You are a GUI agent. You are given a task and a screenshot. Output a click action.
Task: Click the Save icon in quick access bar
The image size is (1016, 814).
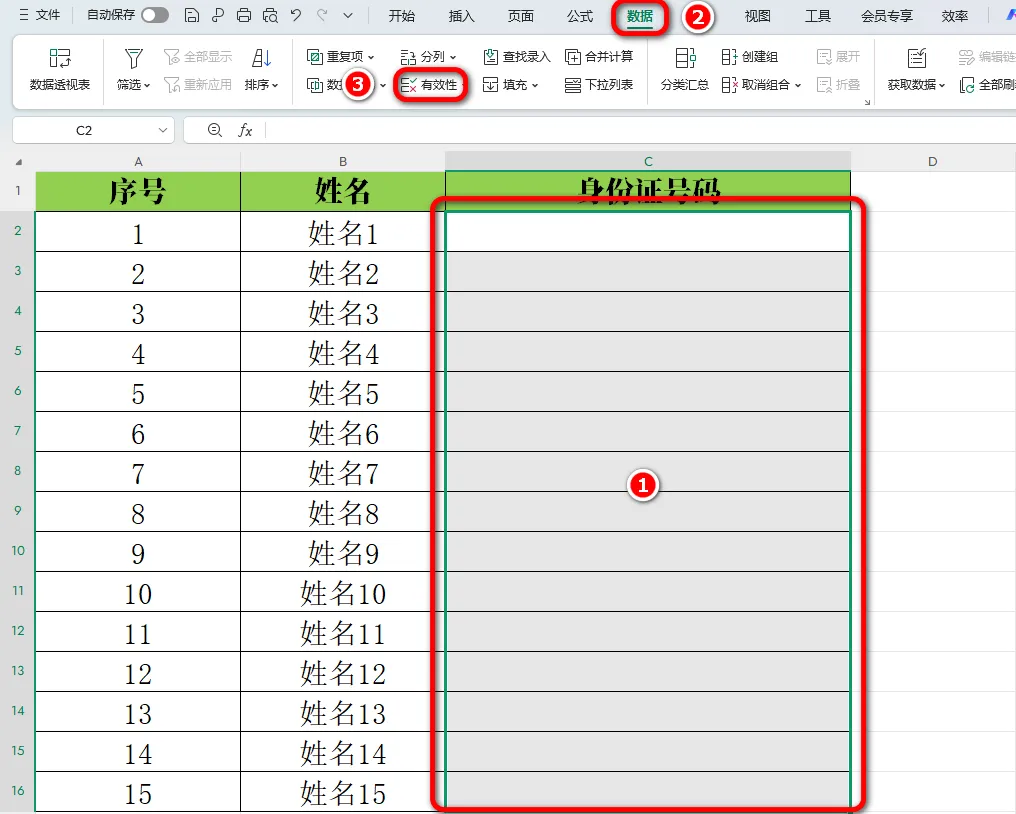click(x=192, y=15)
